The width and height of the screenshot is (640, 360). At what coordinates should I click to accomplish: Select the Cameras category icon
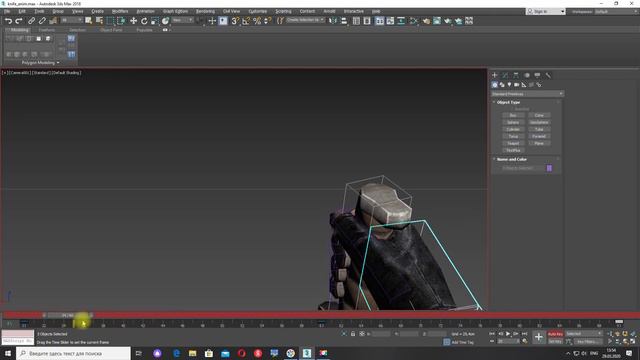pyautogui.click(x=517, y=84)
